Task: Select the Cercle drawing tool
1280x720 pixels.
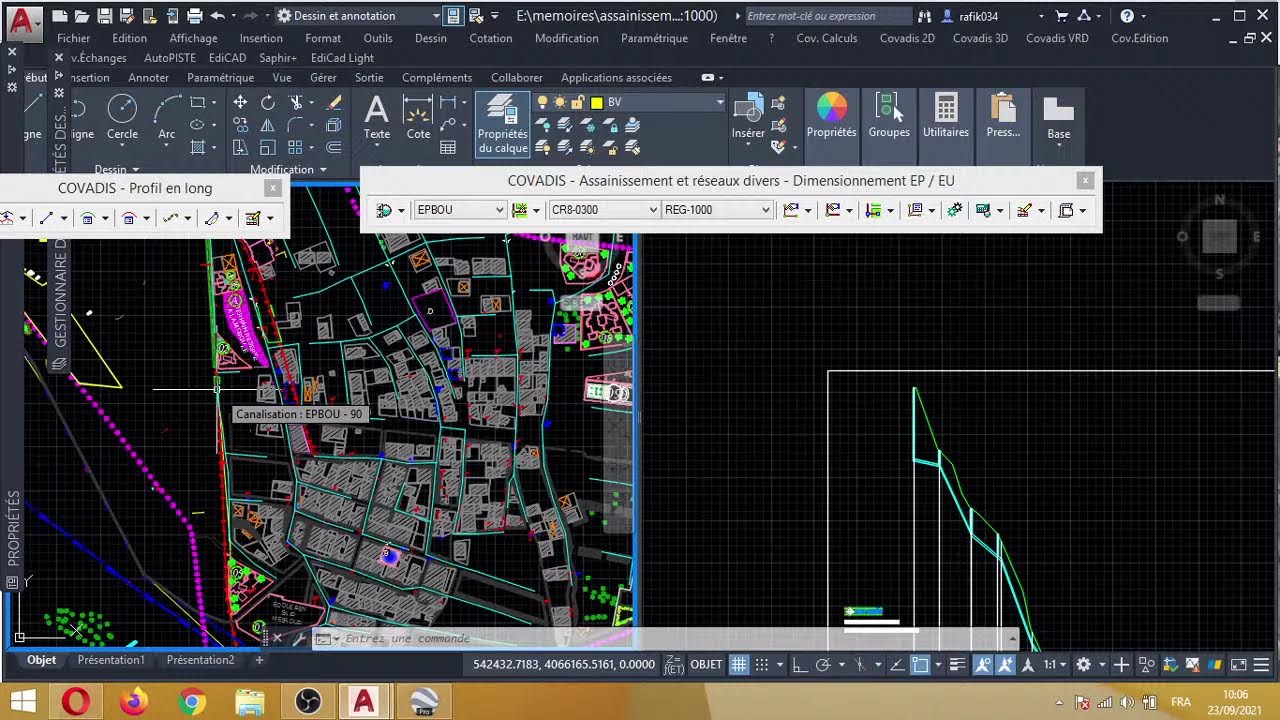Action: tap(122, 118)
